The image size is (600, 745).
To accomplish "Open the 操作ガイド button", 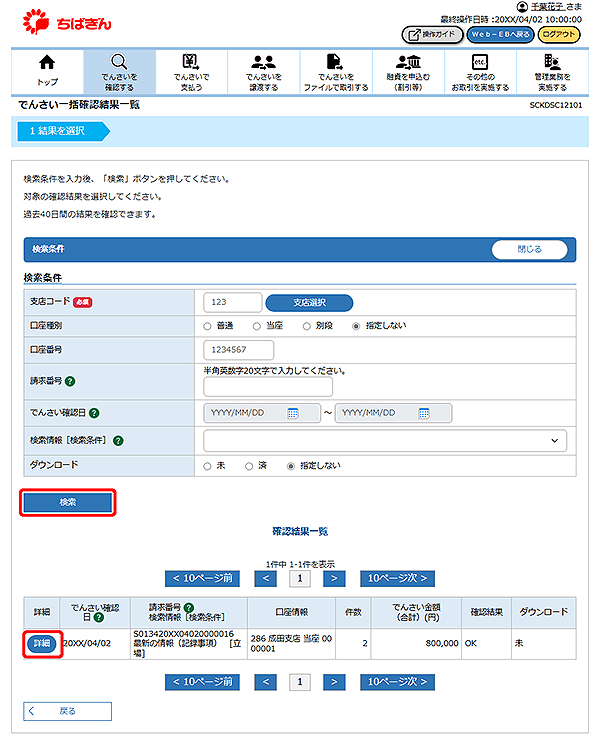I will tap(432, 35).
